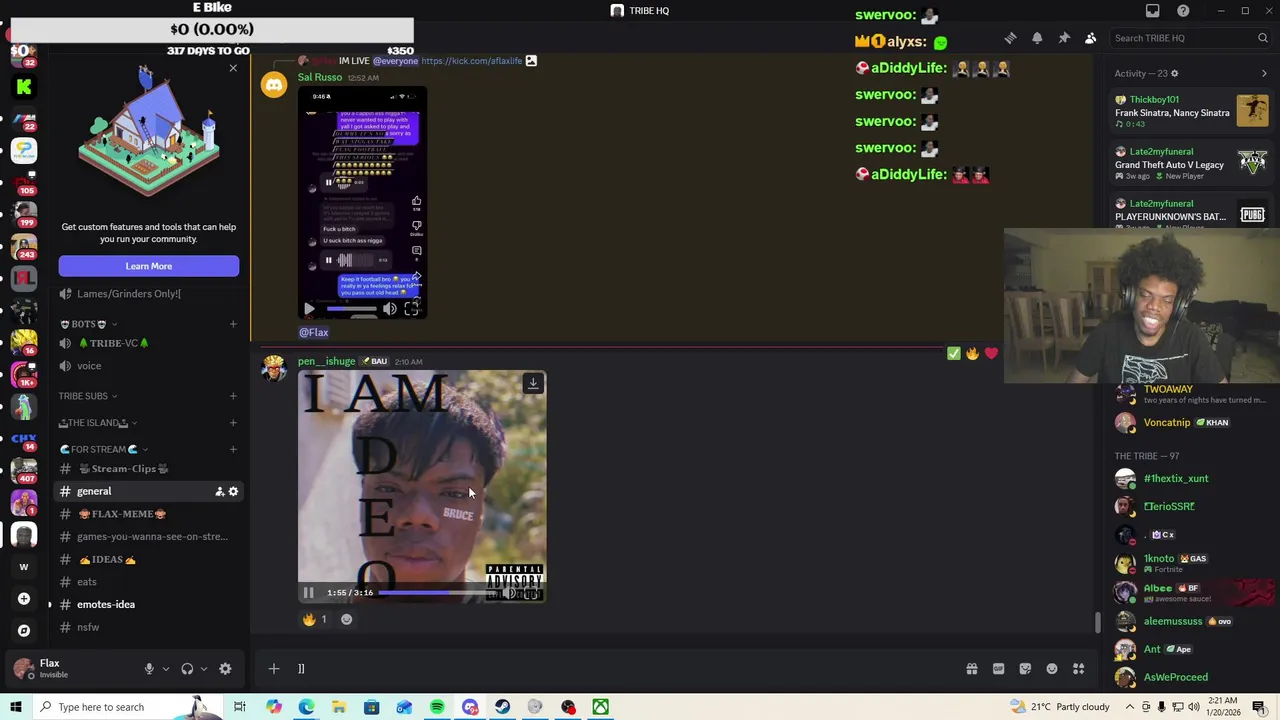Open the Discord help icon

click(1184, 11)
